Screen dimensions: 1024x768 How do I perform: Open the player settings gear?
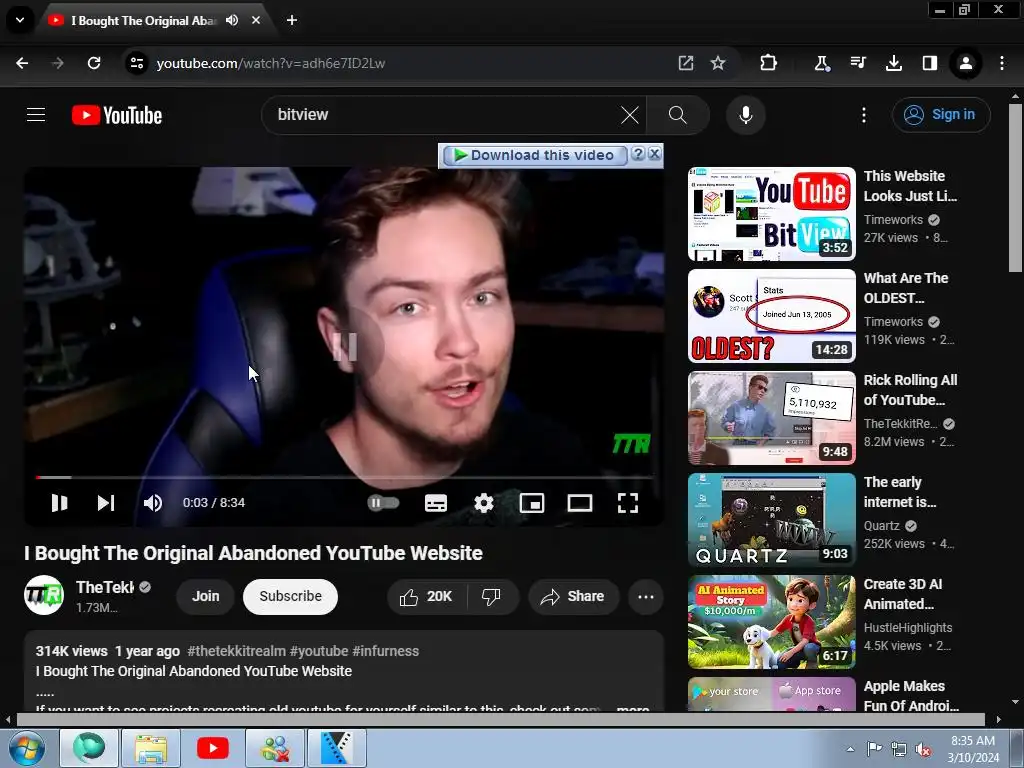pyautogui.click(x=483, y=502)
